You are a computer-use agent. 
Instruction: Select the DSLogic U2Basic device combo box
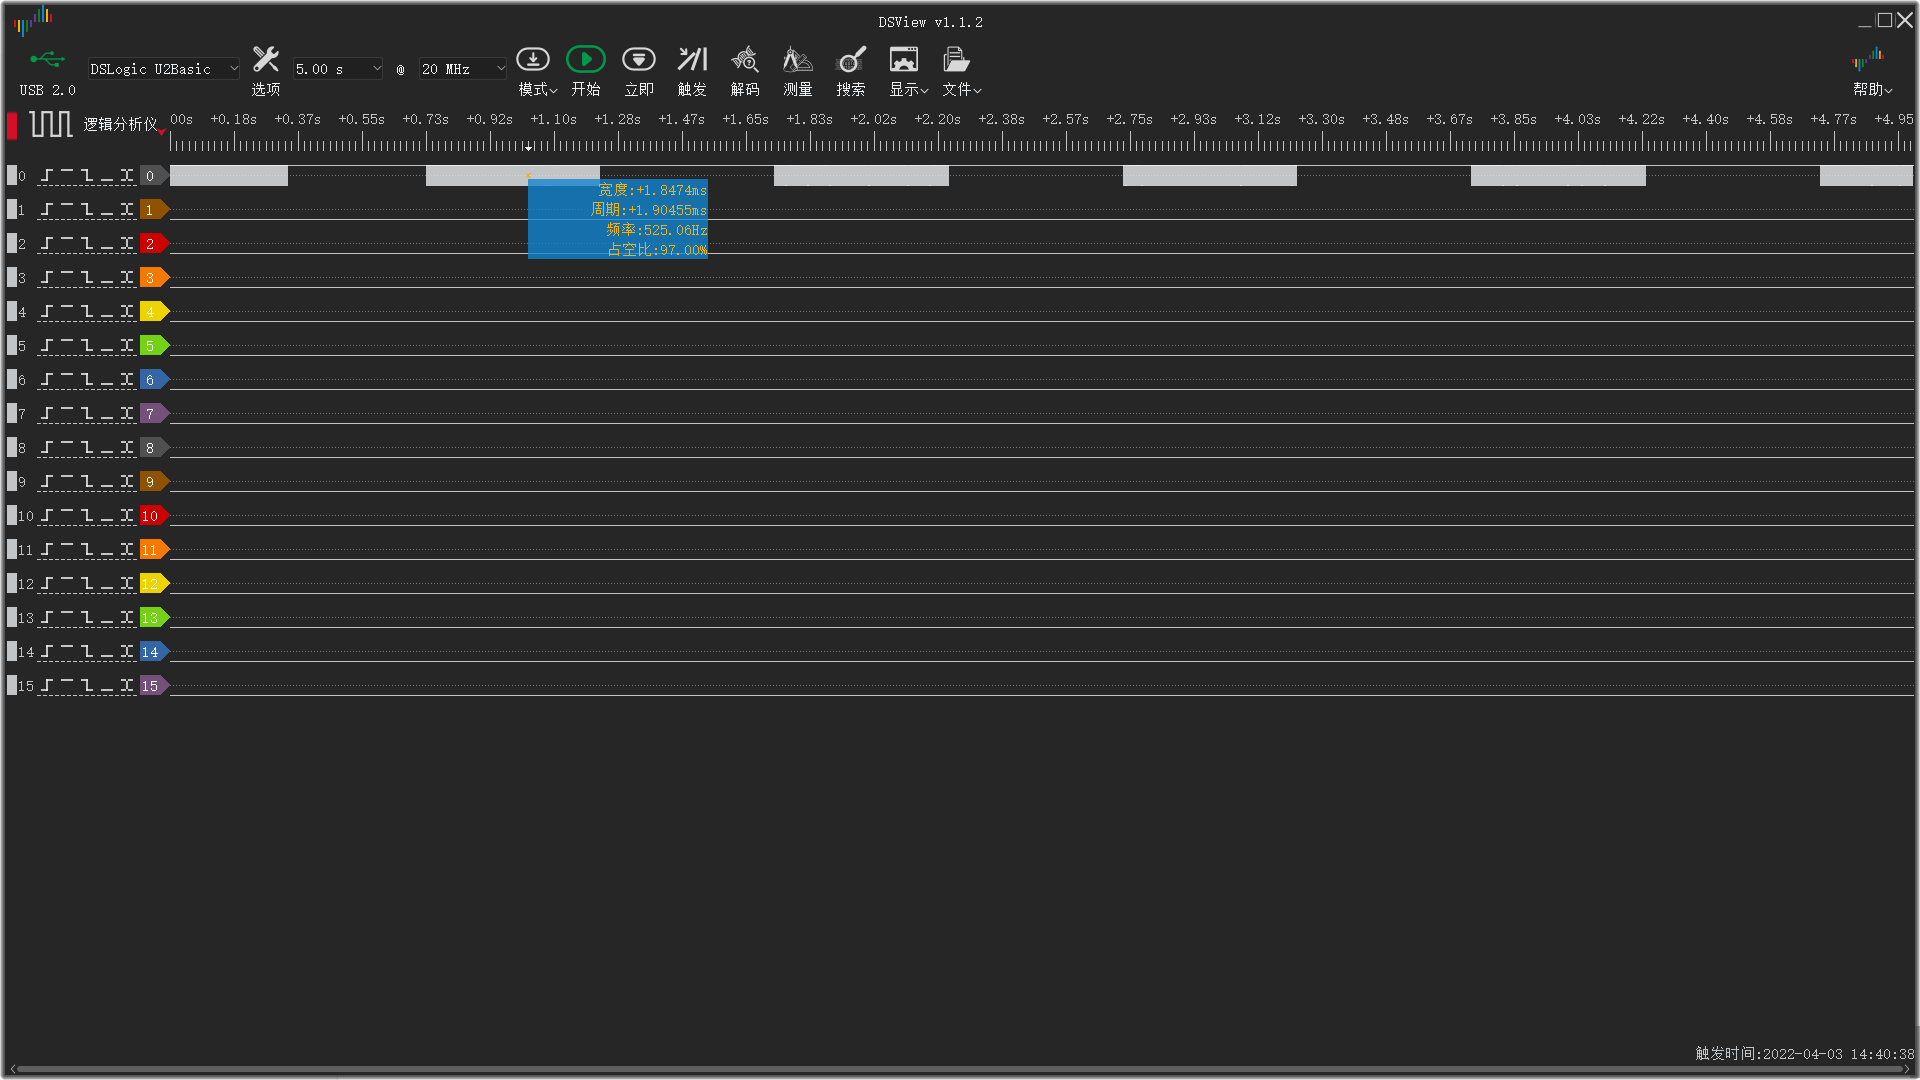[164, 69]
